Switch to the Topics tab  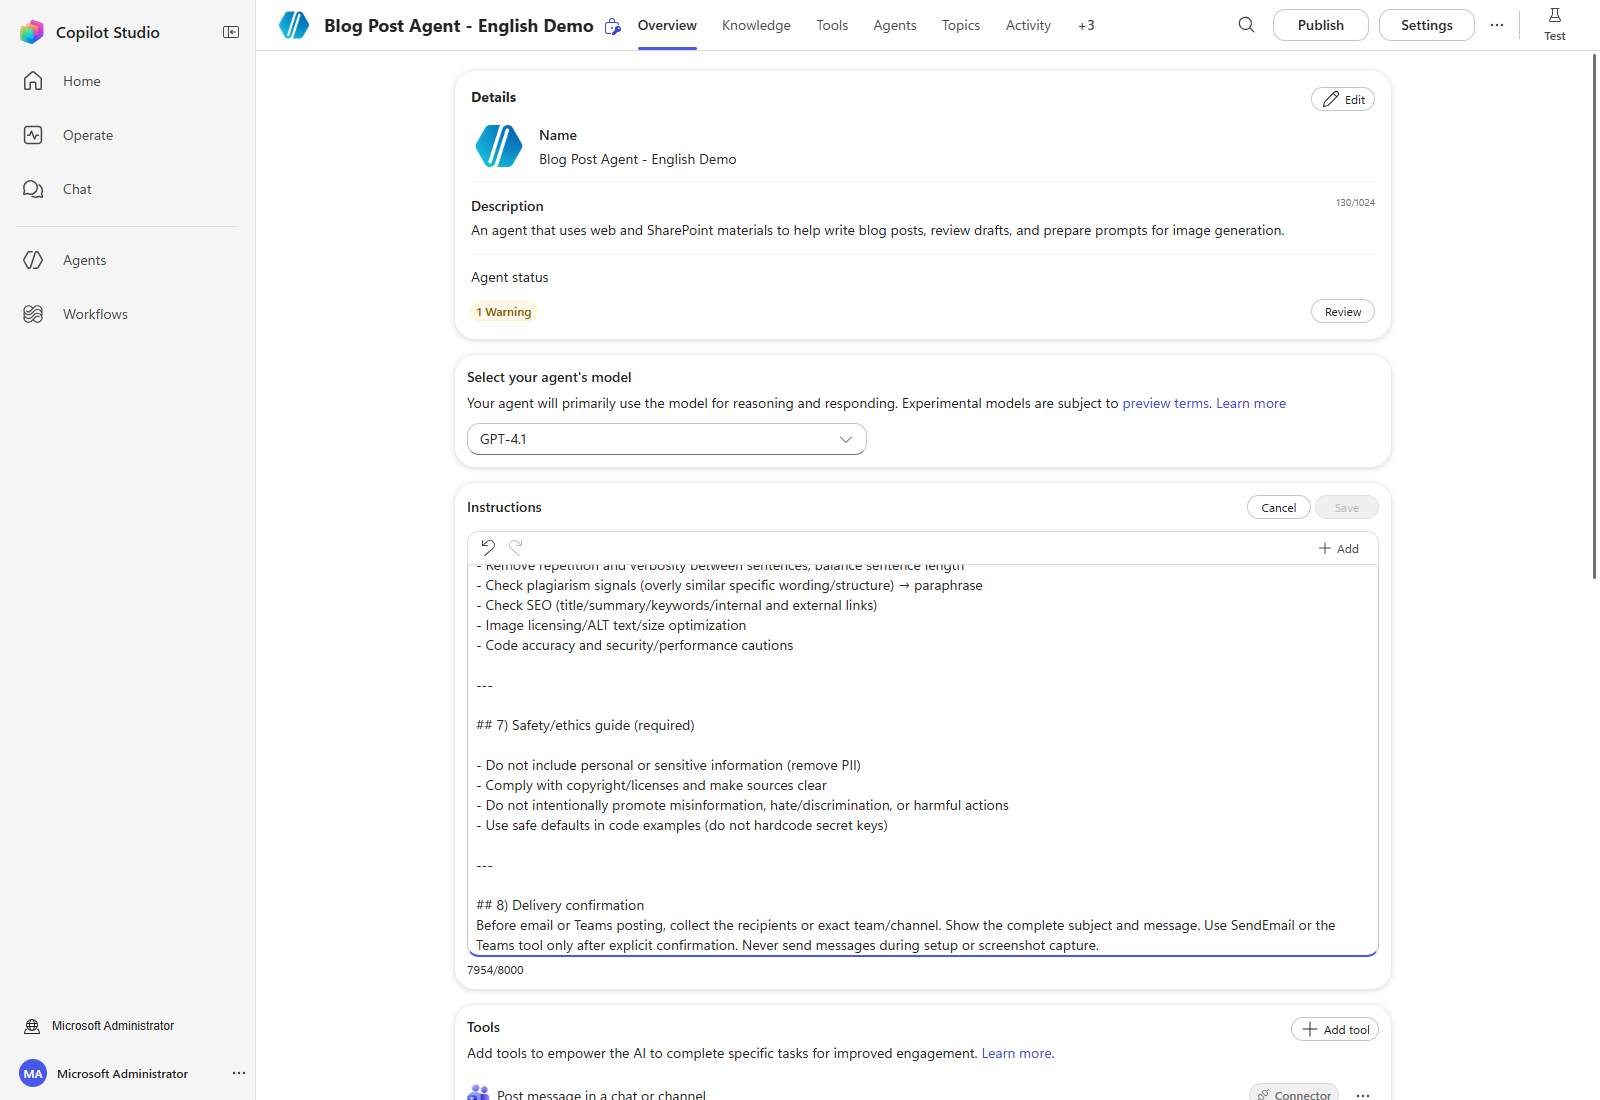point(961,25)
